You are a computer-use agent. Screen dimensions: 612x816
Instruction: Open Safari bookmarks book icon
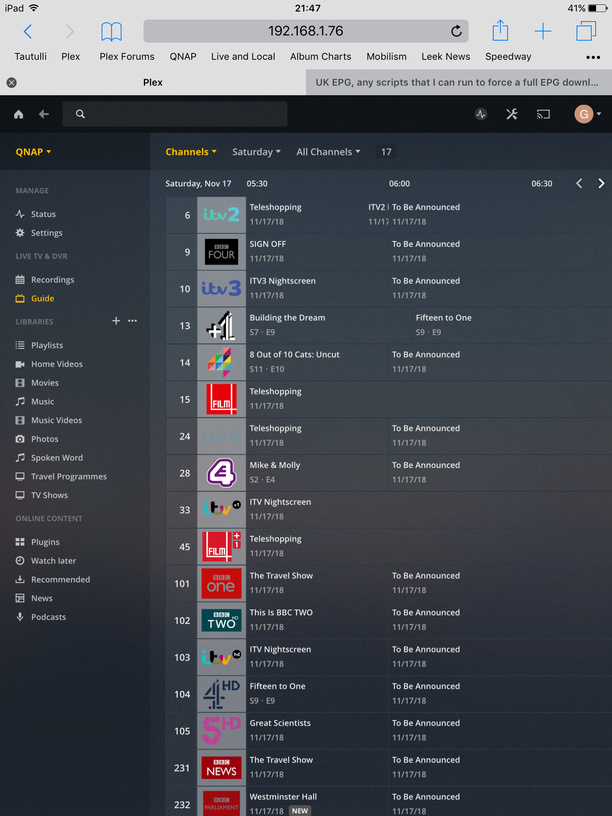tap(111, 31)
